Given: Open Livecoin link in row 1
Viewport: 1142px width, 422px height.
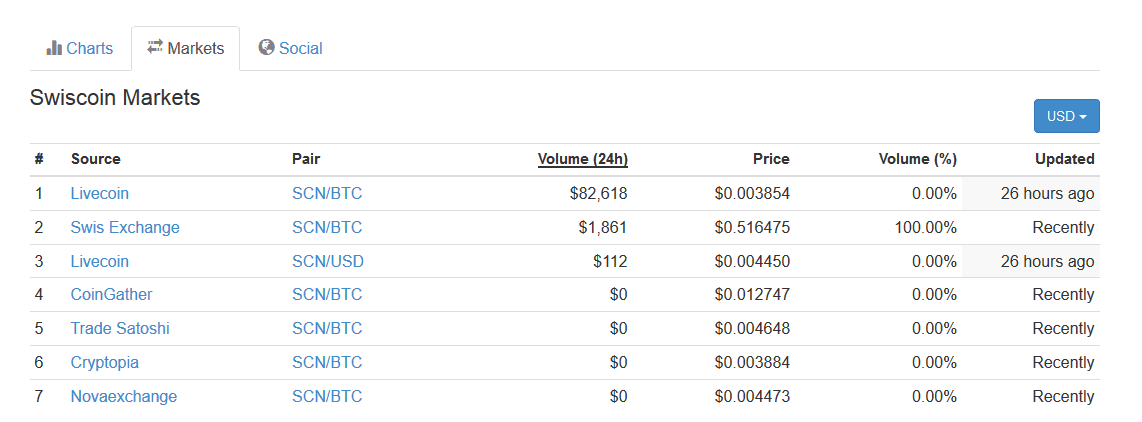Looking at the screenshot, I should point(100,193).
